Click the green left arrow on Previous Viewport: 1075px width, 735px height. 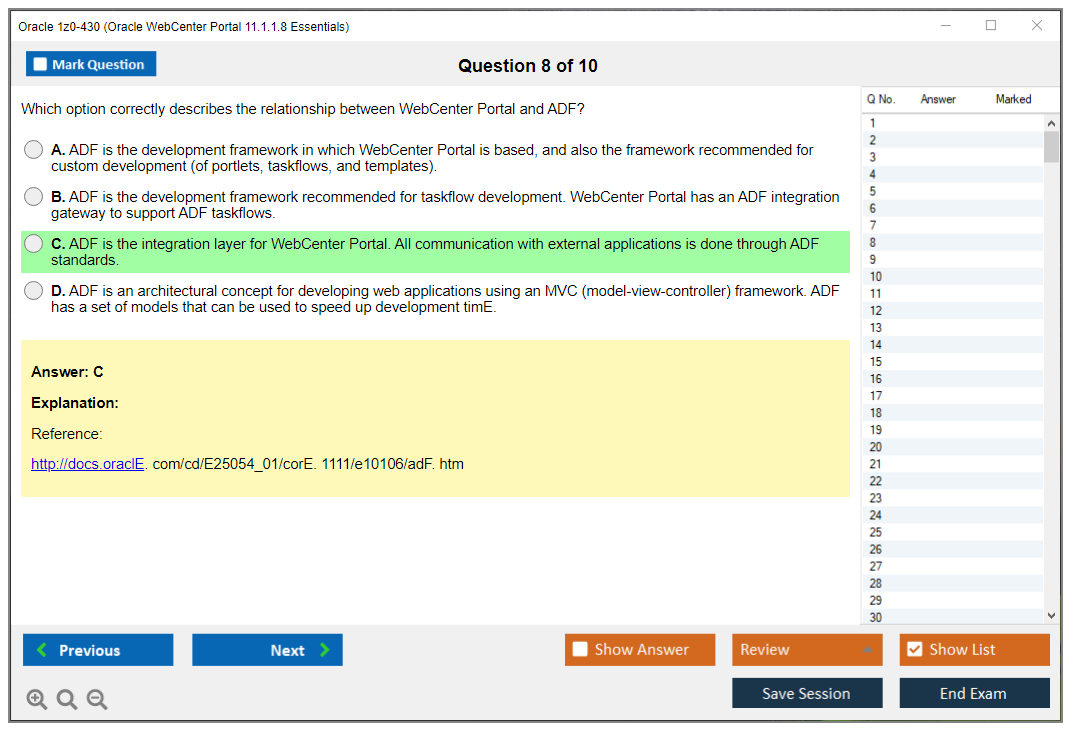(42, 650)
